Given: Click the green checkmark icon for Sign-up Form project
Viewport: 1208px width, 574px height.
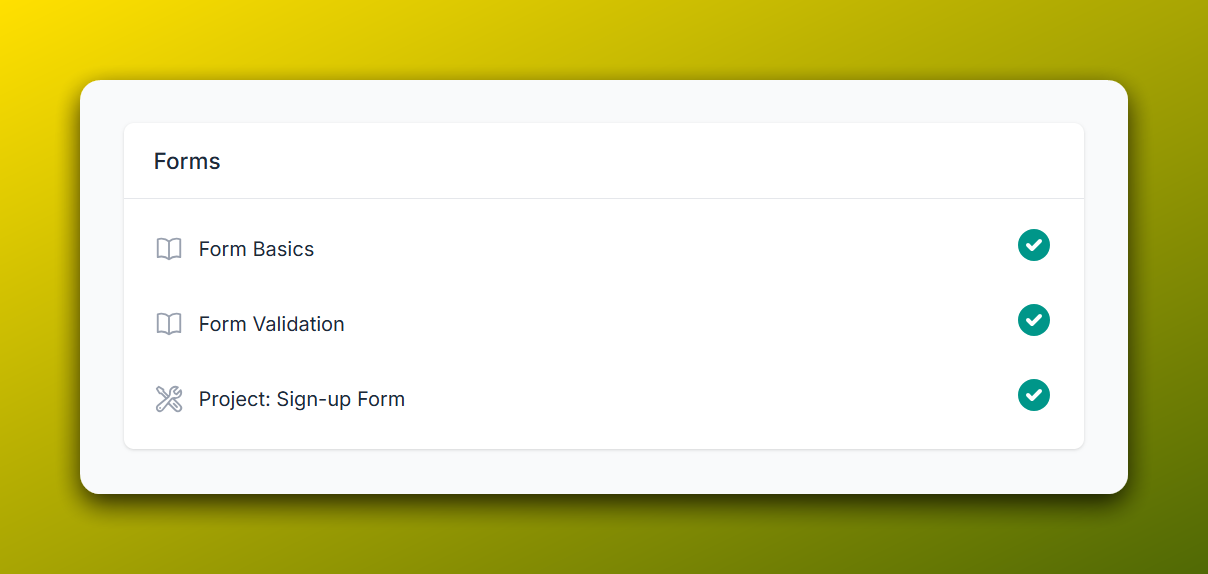Looking at the screenshot, I should point(1034,395).
